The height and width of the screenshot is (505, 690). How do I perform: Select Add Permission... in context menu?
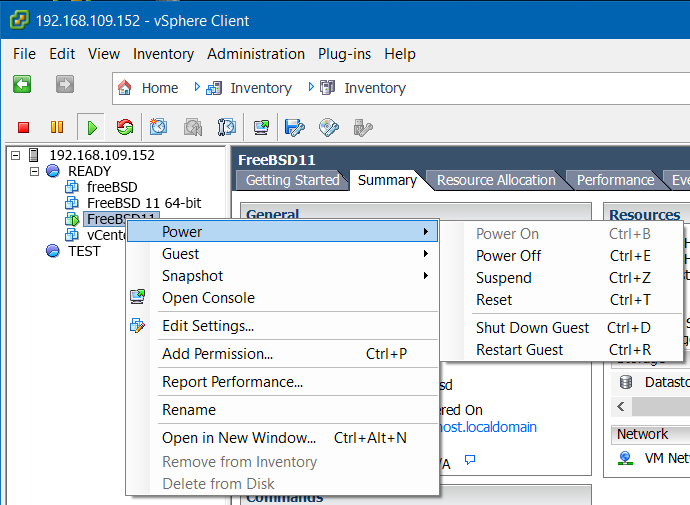pos(283,354)
